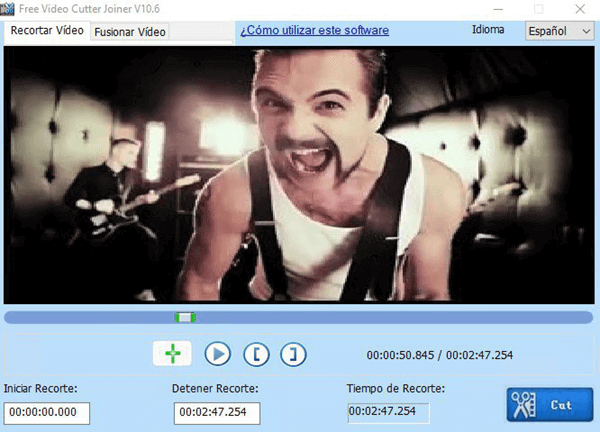This screenshot has height=432, width=600.
Task: Click the Tiempo de Recorte duration field
Action: pos(388,412)
